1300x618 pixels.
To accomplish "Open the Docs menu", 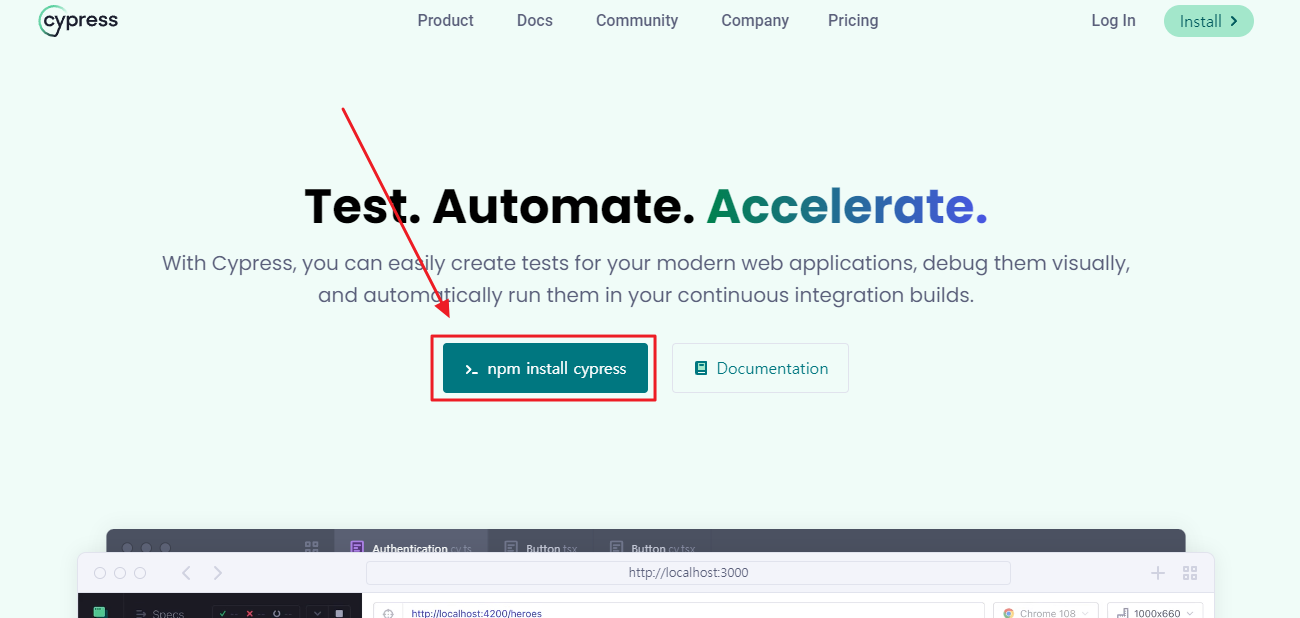I will [x=534, y=20].
